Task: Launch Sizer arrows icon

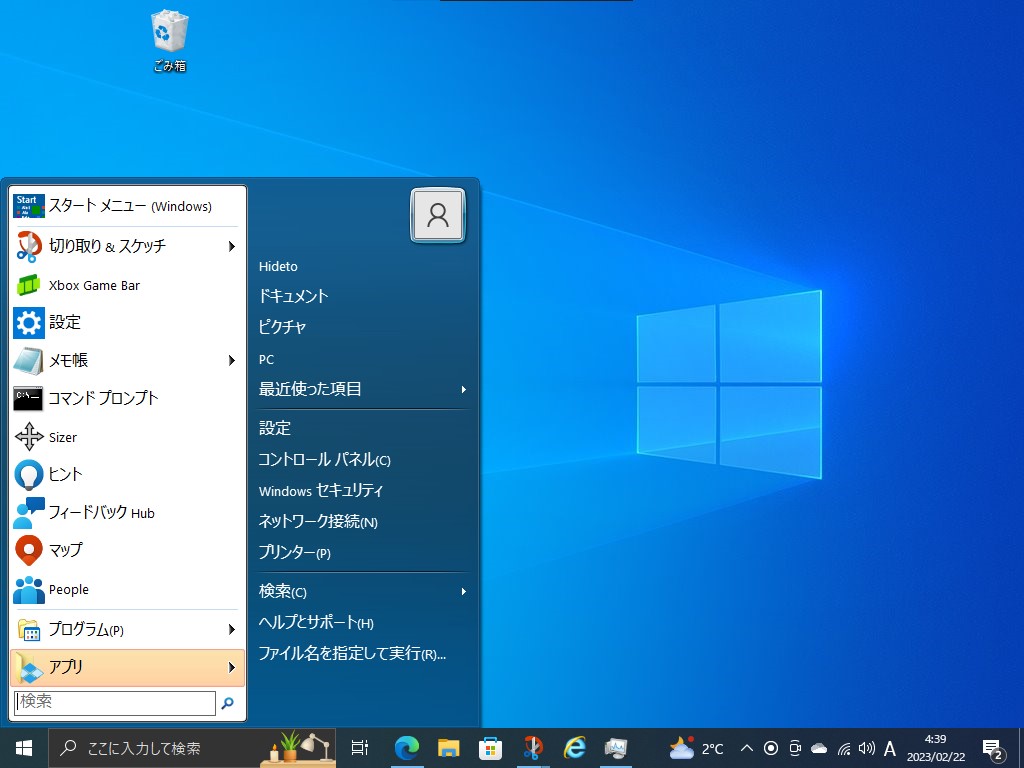Action: (x=29, y=436)
